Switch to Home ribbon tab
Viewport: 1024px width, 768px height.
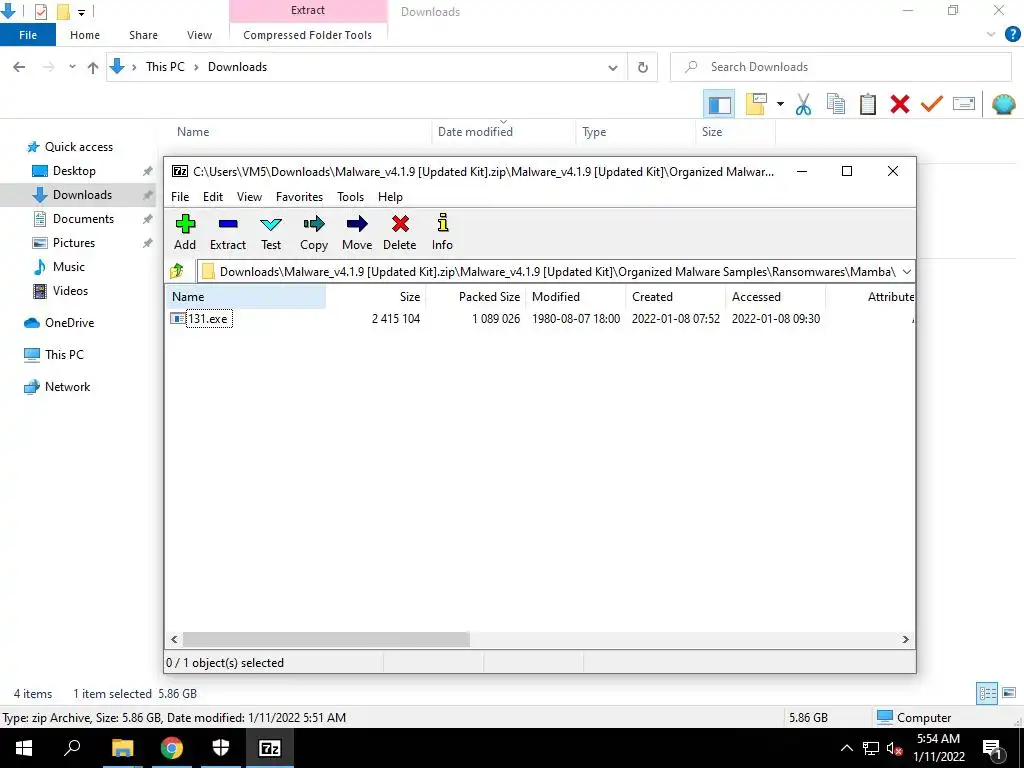(x=85, y=35)
